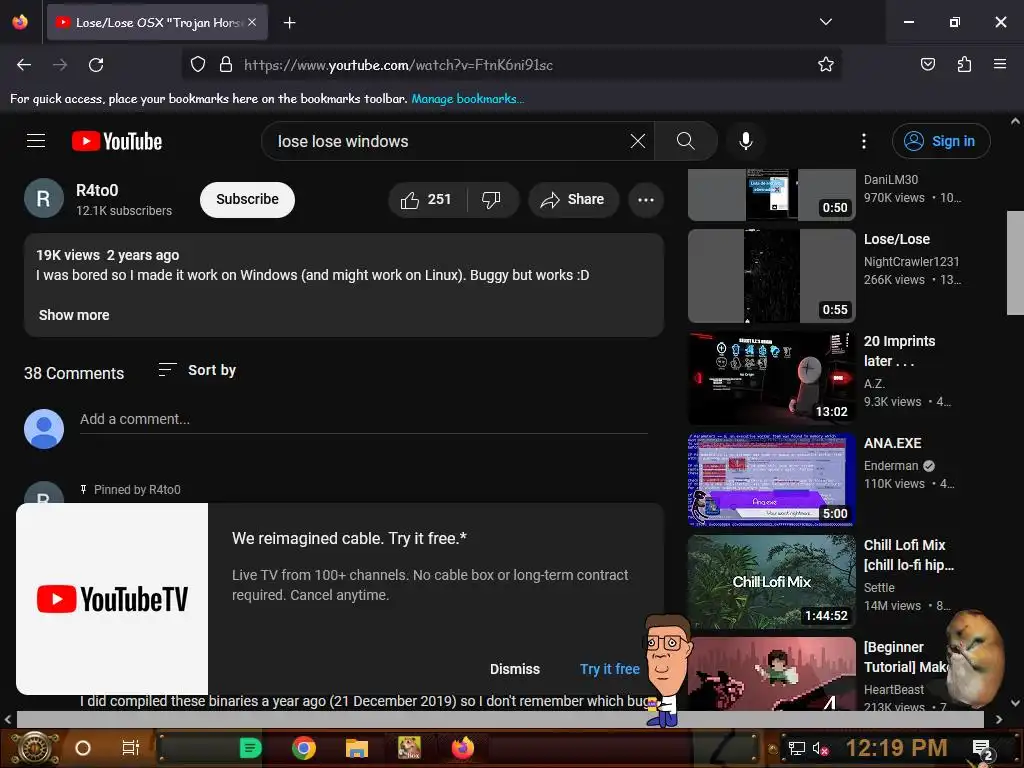Open tracking protection shield info

pyautogui.click(x=198, y=65)
